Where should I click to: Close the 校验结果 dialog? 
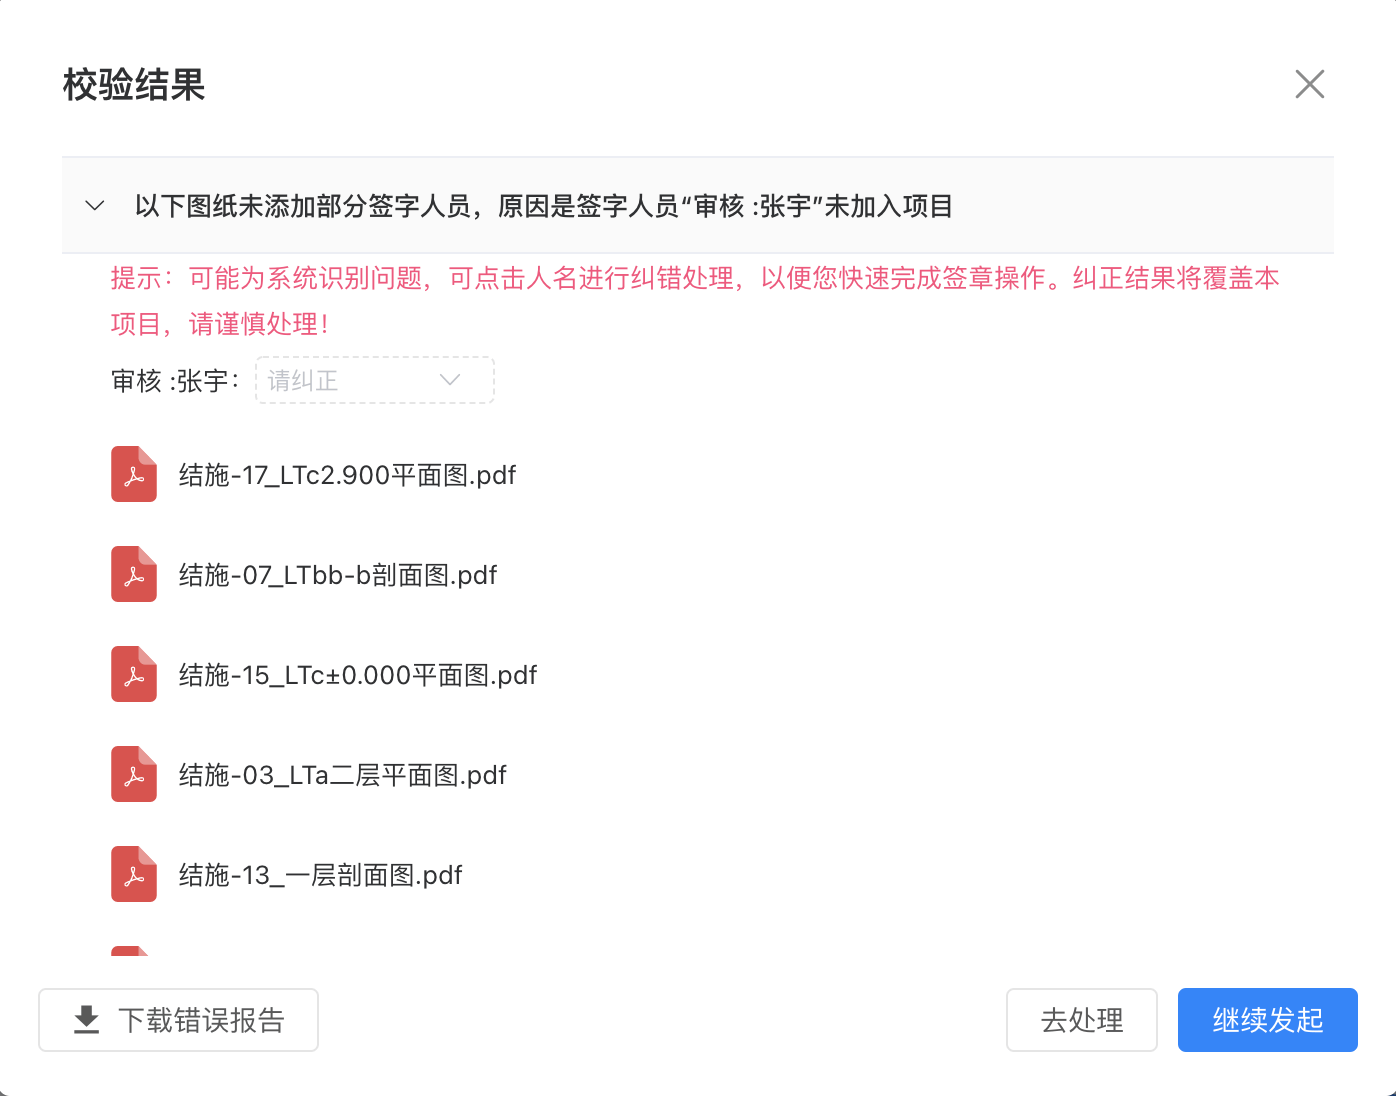tap(1309, 84)
